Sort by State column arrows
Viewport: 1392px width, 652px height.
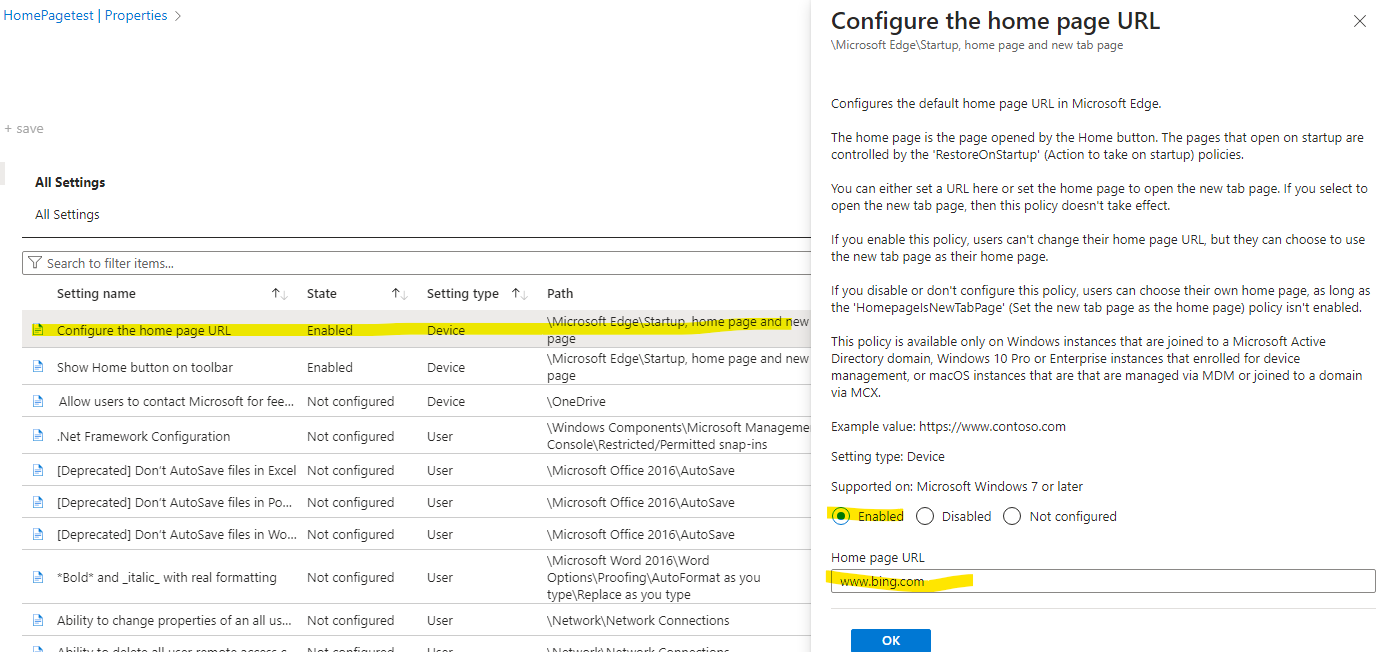pyautogui.click(x=399, y=294)
